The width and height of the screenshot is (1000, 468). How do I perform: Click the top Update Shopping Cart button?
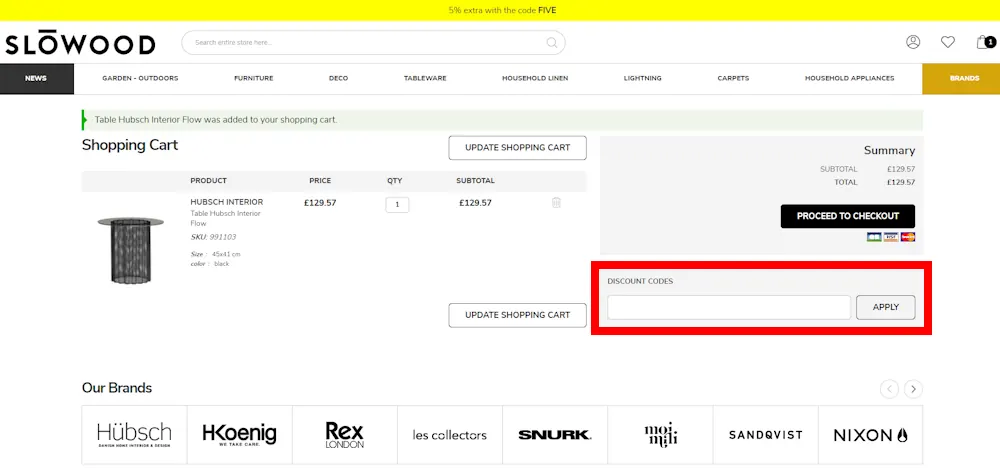(517, 147)
